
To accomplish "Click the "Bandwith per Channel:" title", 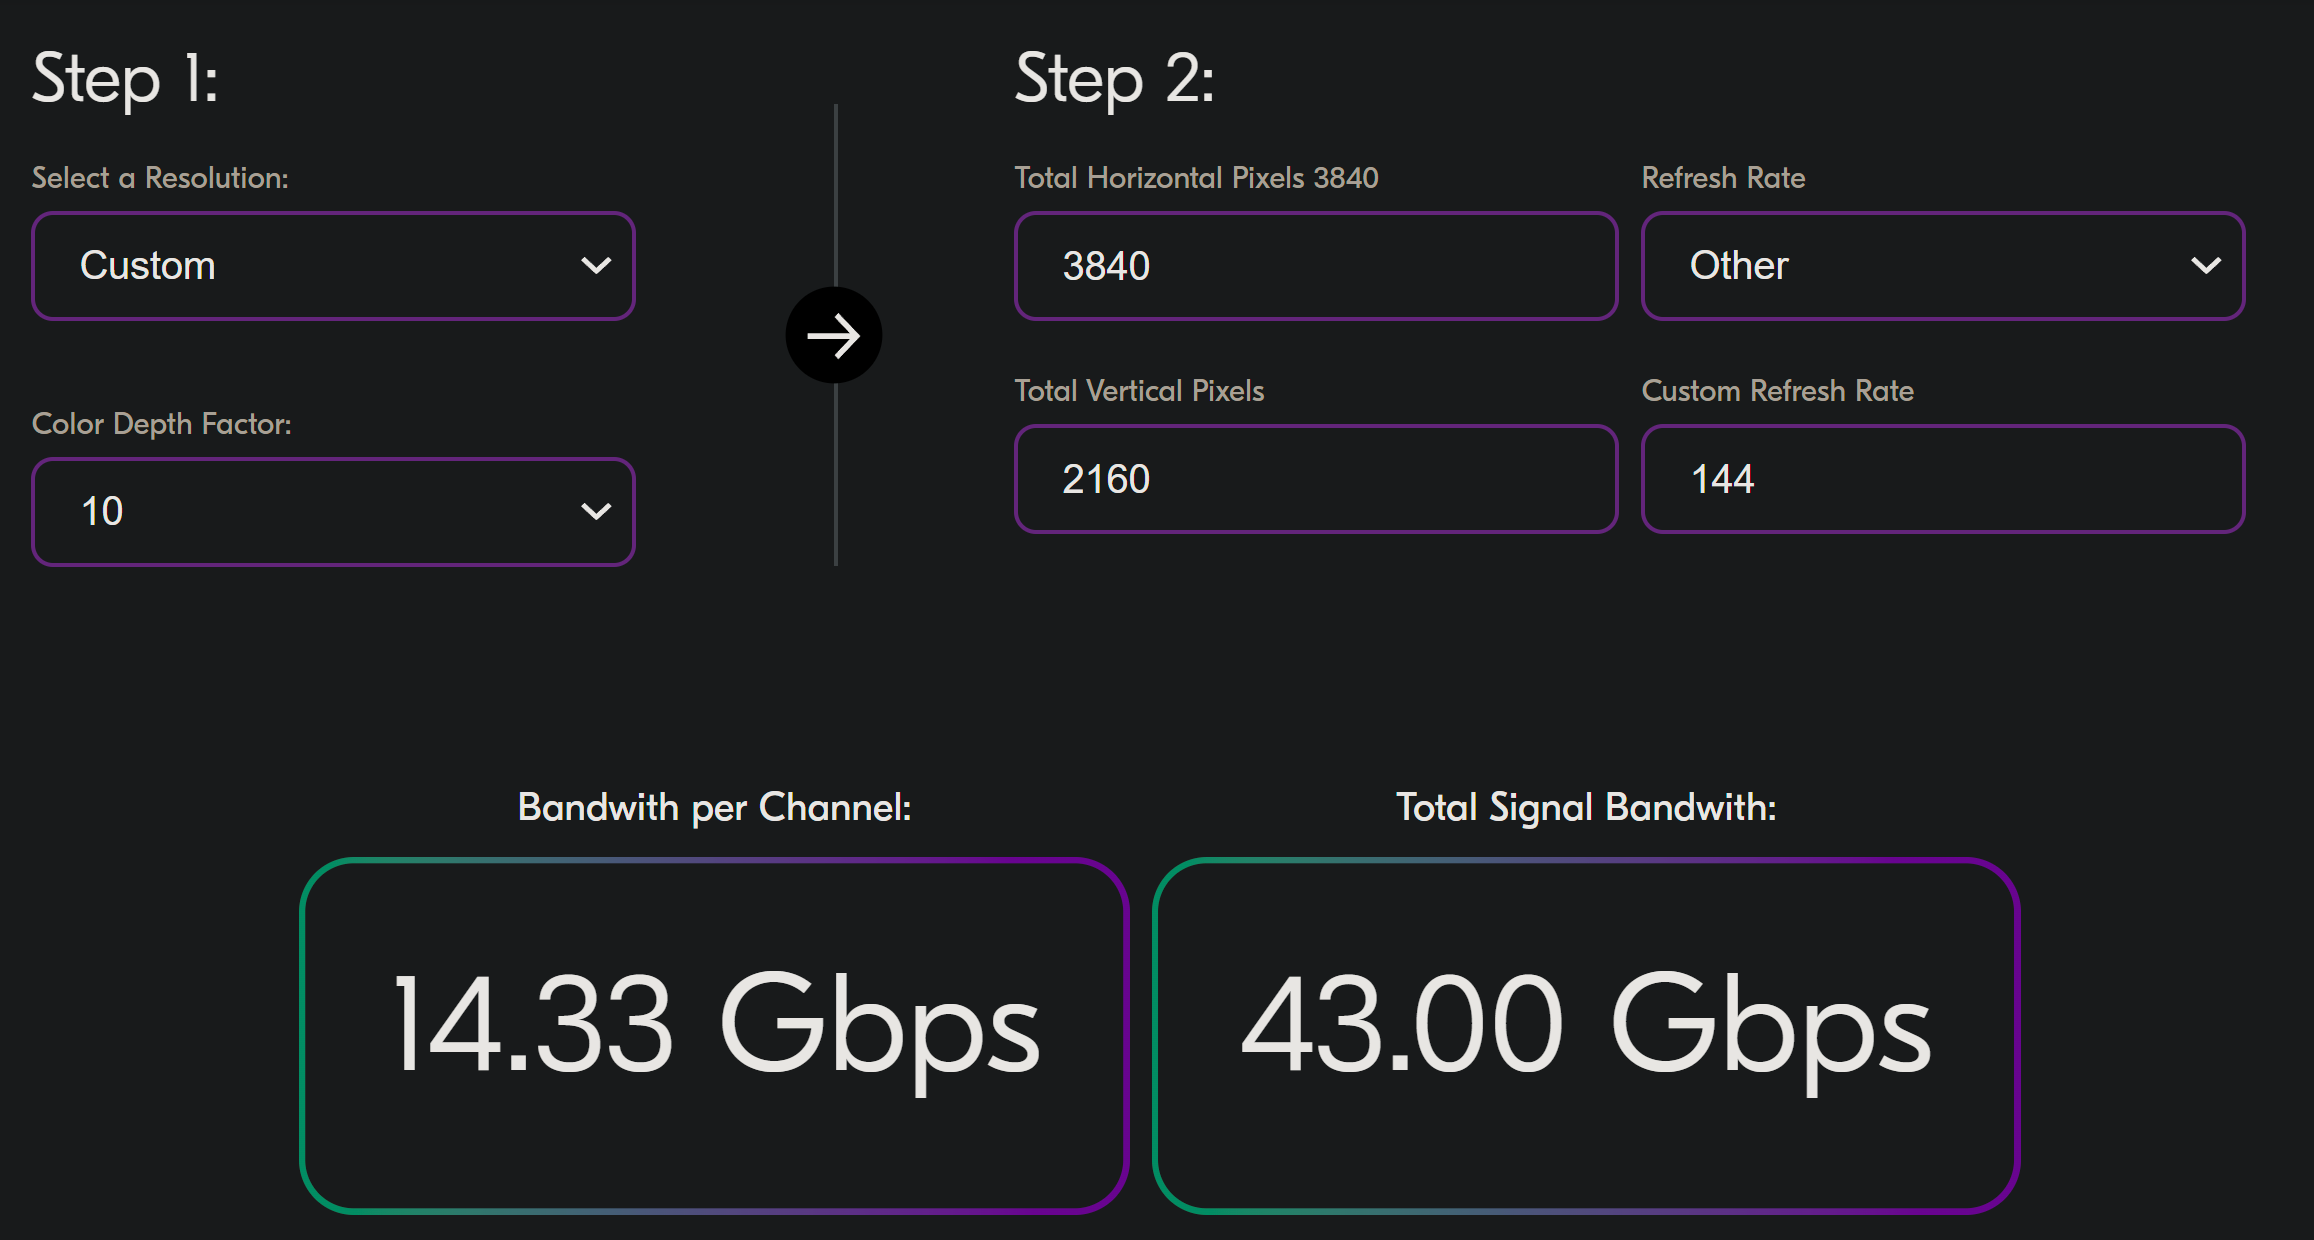I will (x=714, y=807).
